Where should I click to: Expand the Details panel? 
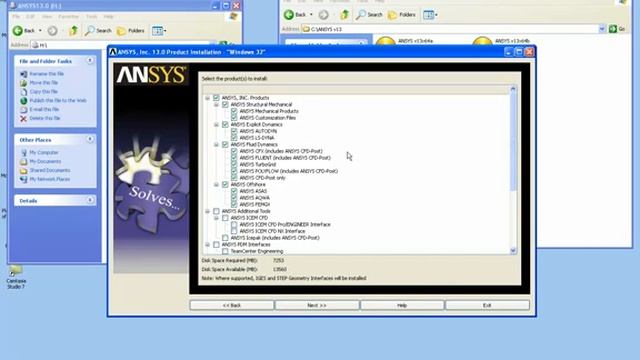(x=90, y=200)
